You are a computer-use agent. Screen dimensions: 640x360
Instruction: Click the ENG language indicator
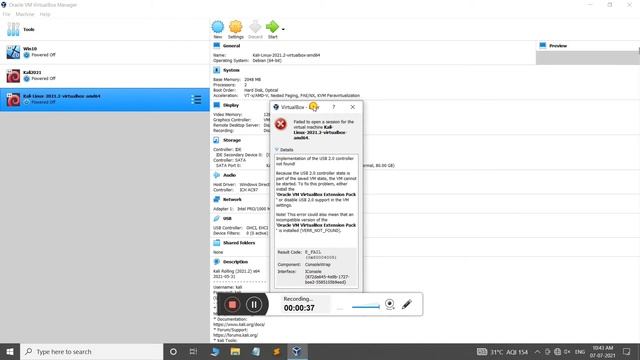click(x=580, y=352)
